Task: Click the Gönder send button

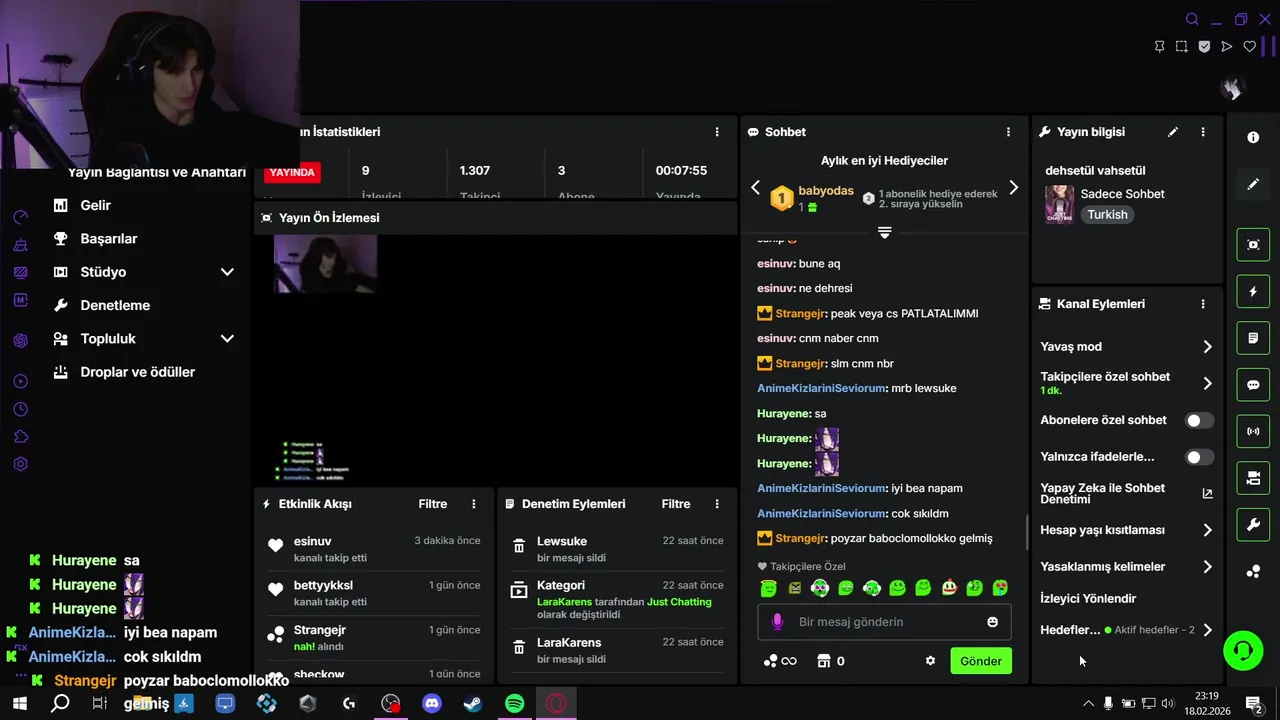Action: pyautogui.click(x=981, y=661)
